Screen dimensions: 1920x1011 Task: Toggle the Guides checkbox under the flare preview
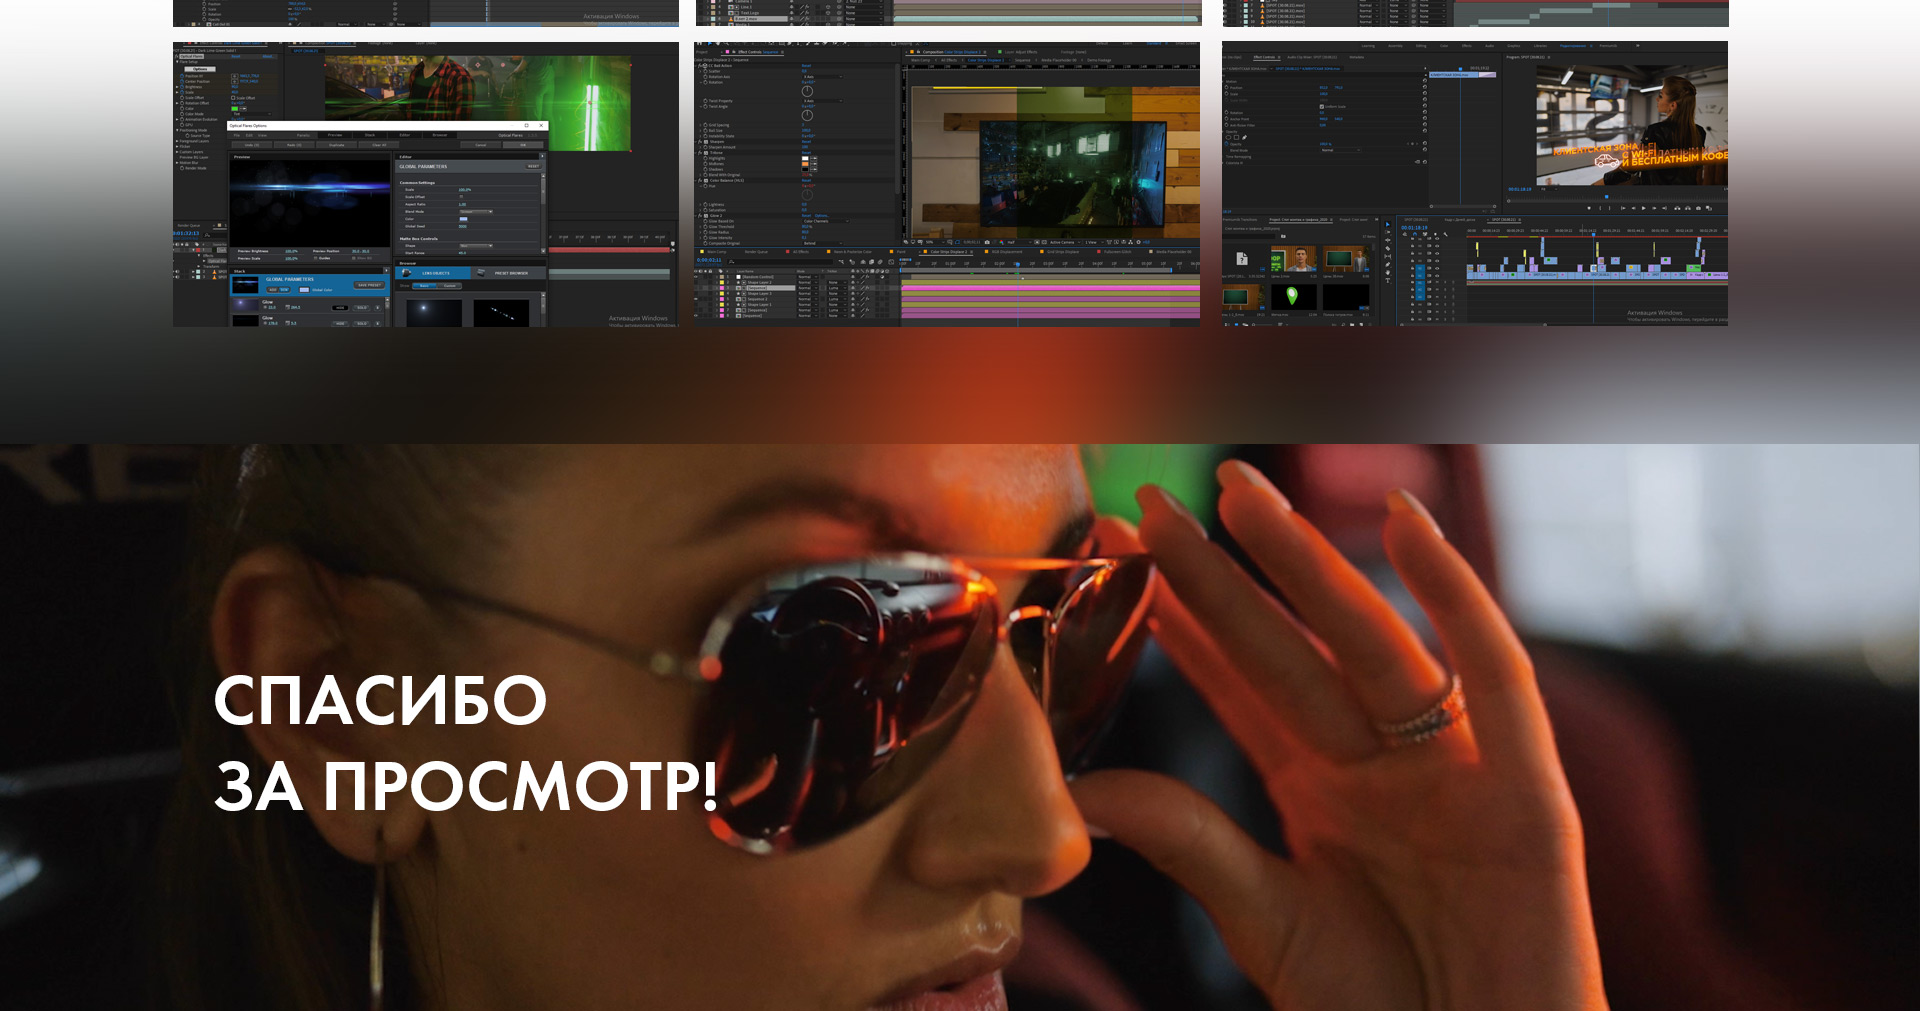(315, 258)
